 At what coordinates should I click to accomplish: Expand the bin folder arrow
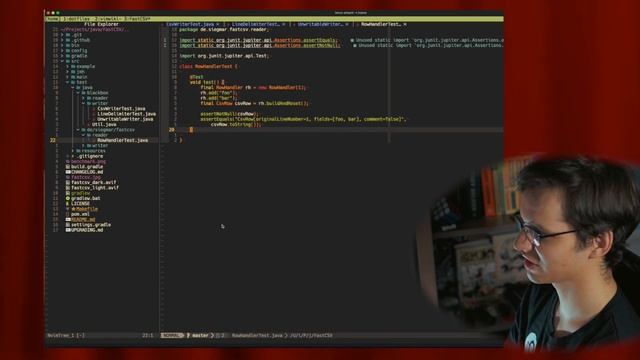pos(62,46)
